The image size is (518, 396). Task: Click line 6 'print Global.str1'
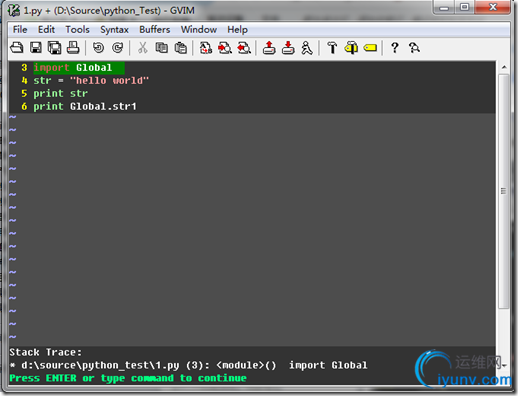coord(85,107)
